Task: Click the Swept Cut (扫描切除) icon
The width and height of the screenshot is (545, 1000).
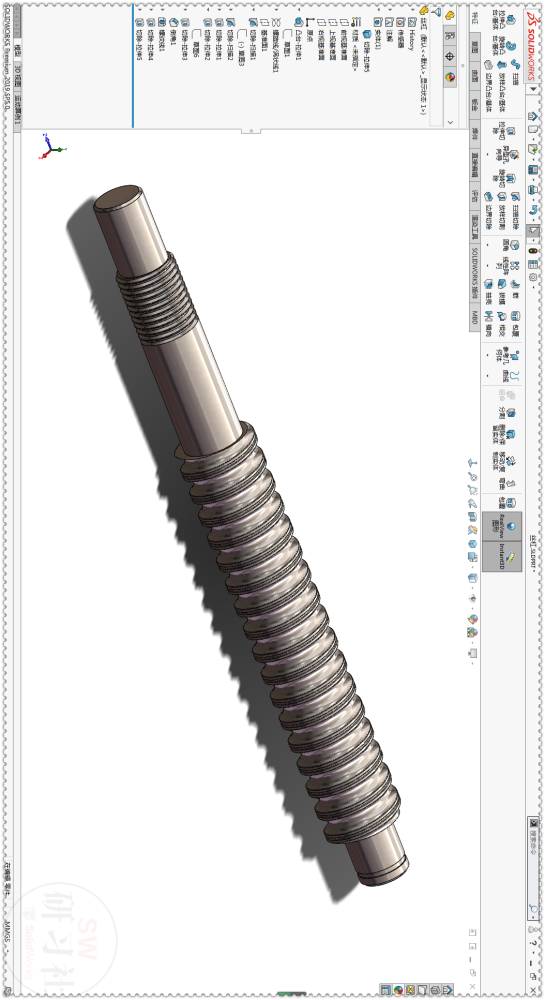Action: pyautogui.click(x=516, y=196)
